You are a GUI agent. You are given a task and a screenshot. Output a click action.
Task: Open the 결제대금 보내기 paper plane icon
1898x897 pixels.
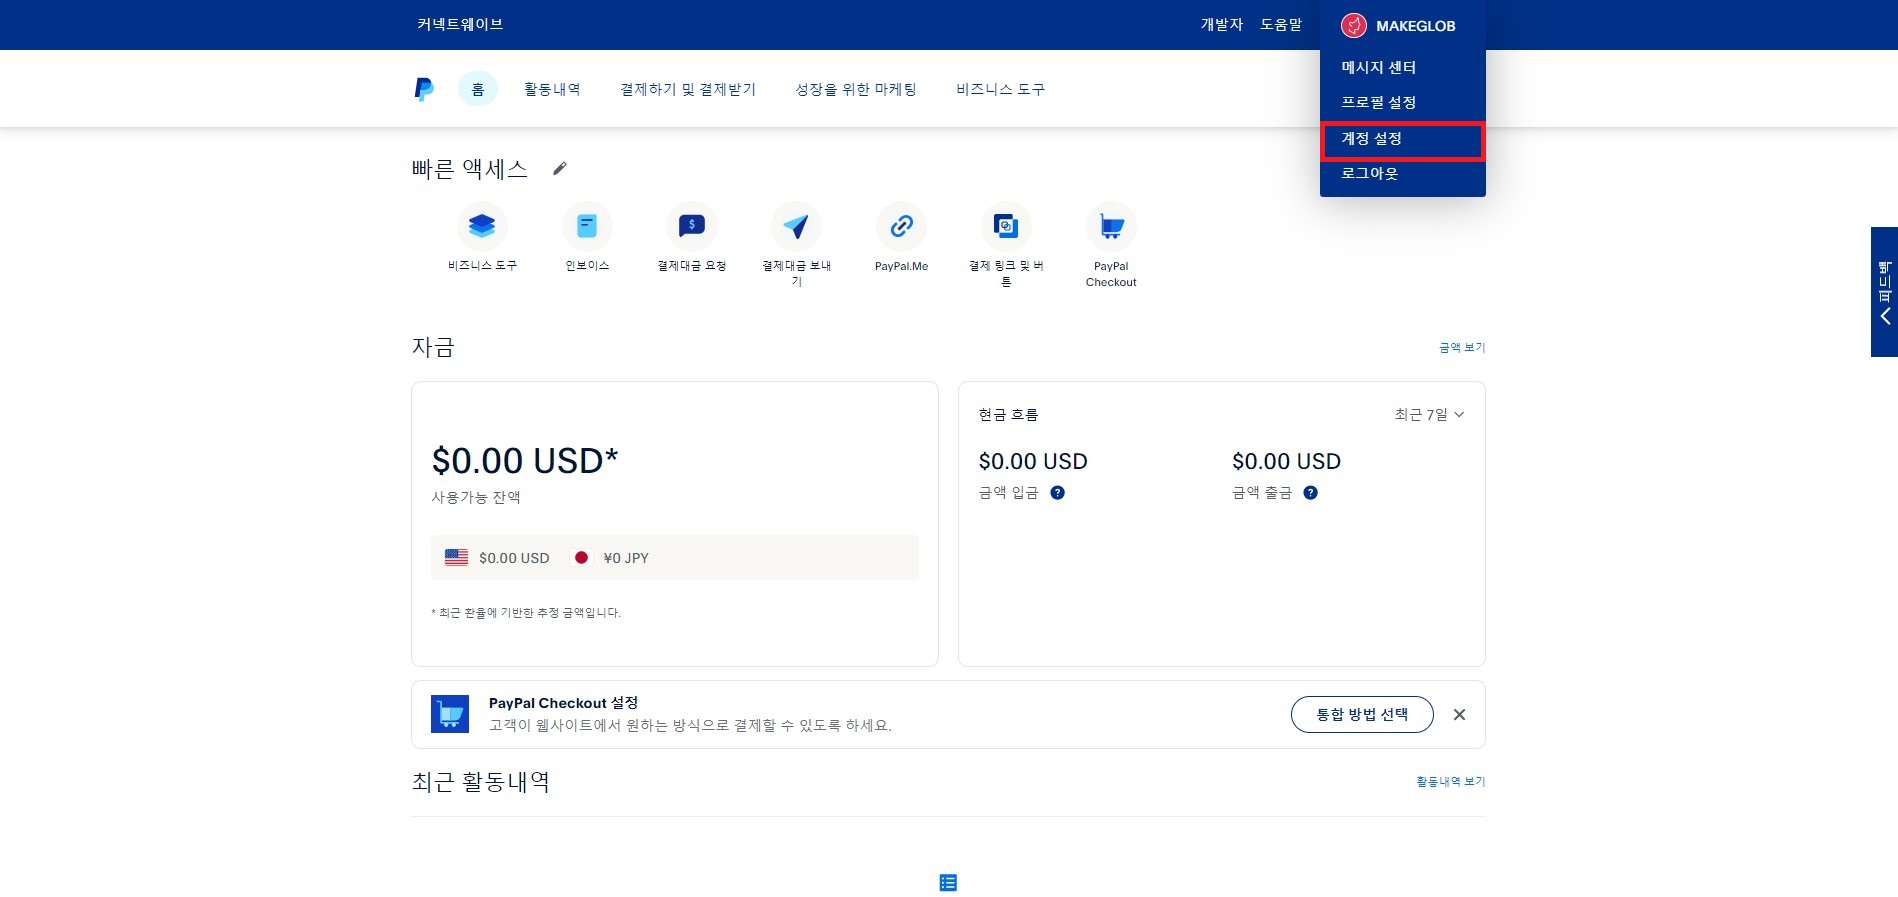tap(796, 227)
